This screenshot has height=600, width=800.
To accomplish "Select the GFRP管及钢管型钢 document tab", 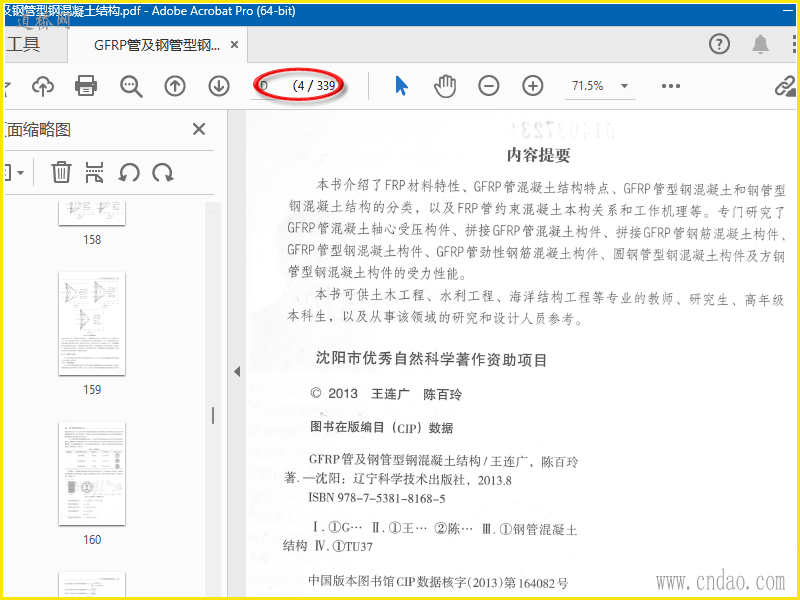I will pos(157,45).
